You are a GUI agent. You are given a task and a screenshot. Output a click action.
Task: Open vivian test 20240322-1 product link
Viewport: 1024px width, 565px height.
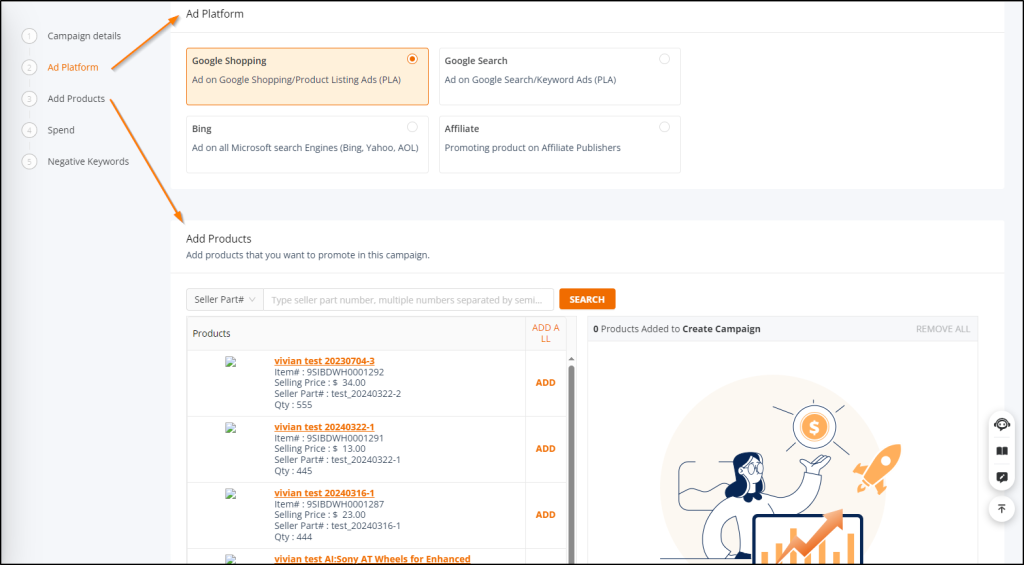[x=324, y=427]
